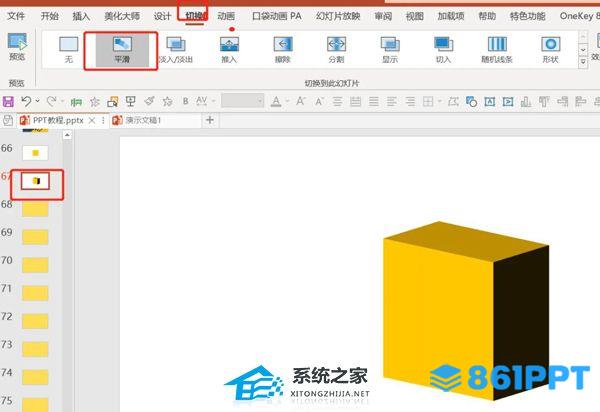Open the 文件 menu
Viewport: 600px width, 412px height.
coord(16,16)
